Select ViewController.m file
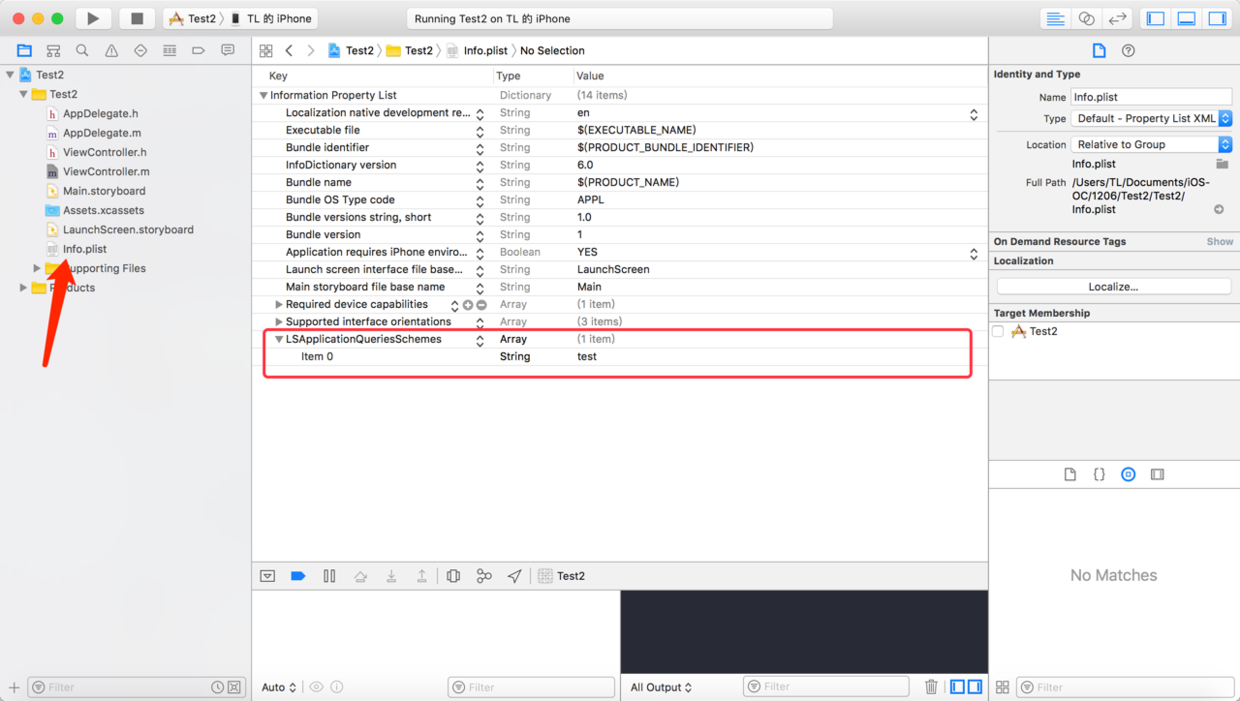1240x701 pixels. pyautogui.click(x=106, y=171)
